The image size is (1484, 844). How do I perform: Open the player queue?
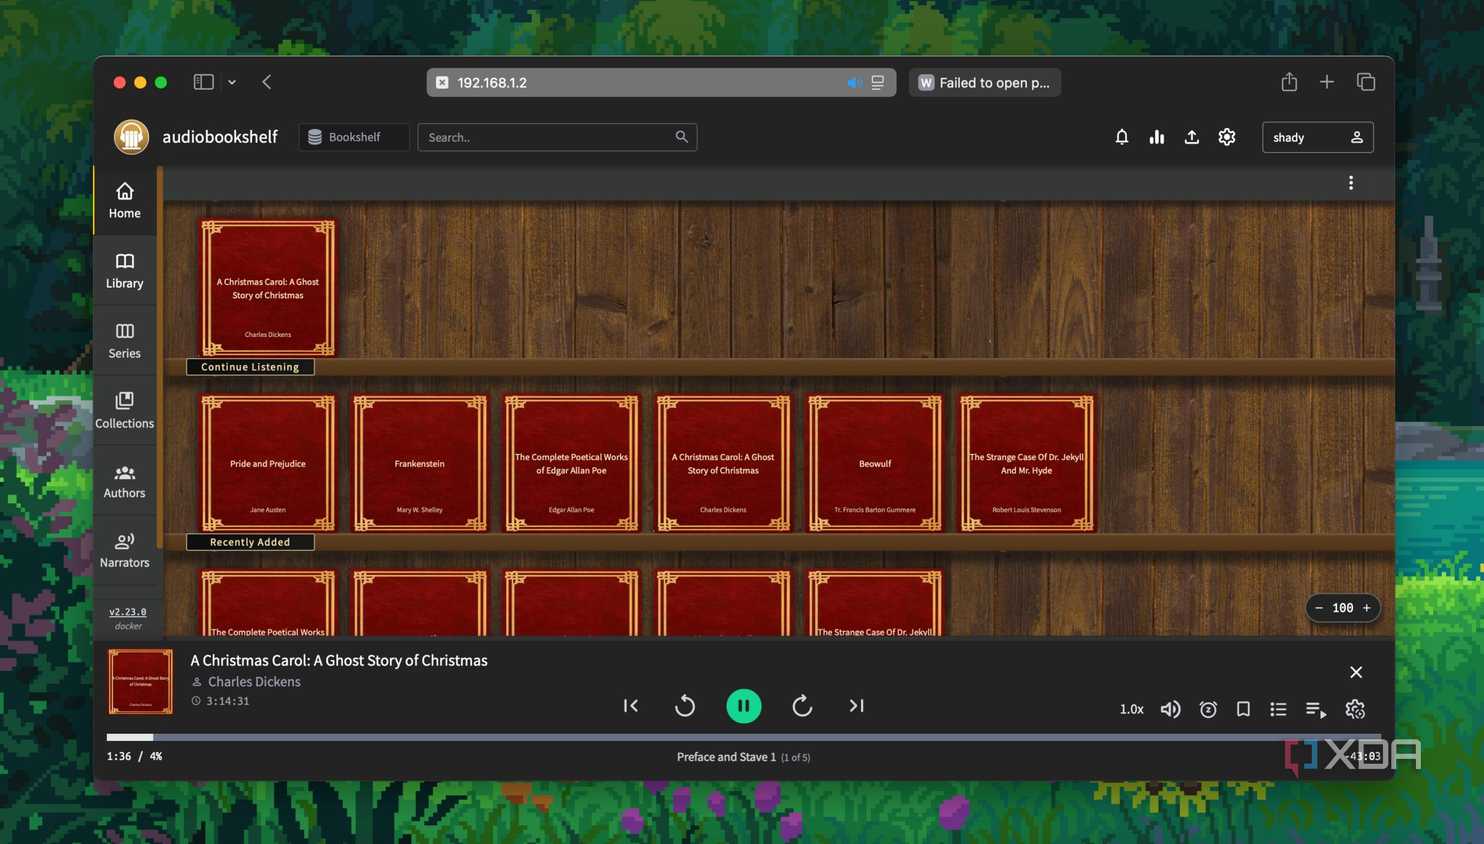[x=1316, y=709]
